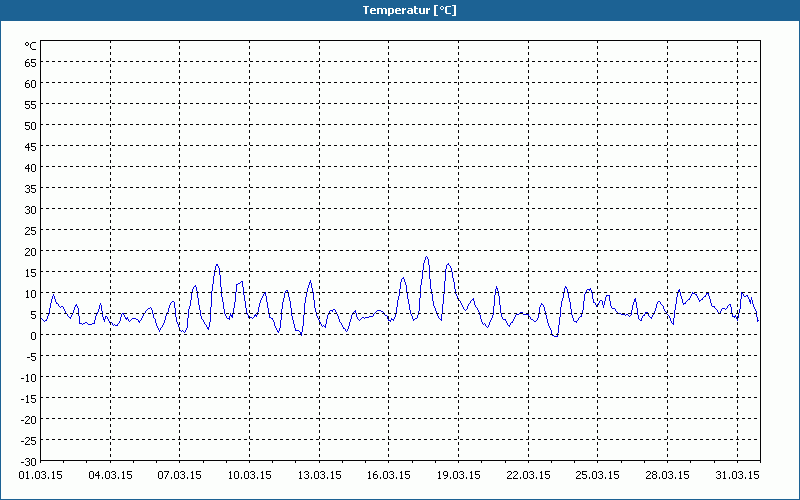
Task: Click the °C unit label on the axis
Action: 31,46
